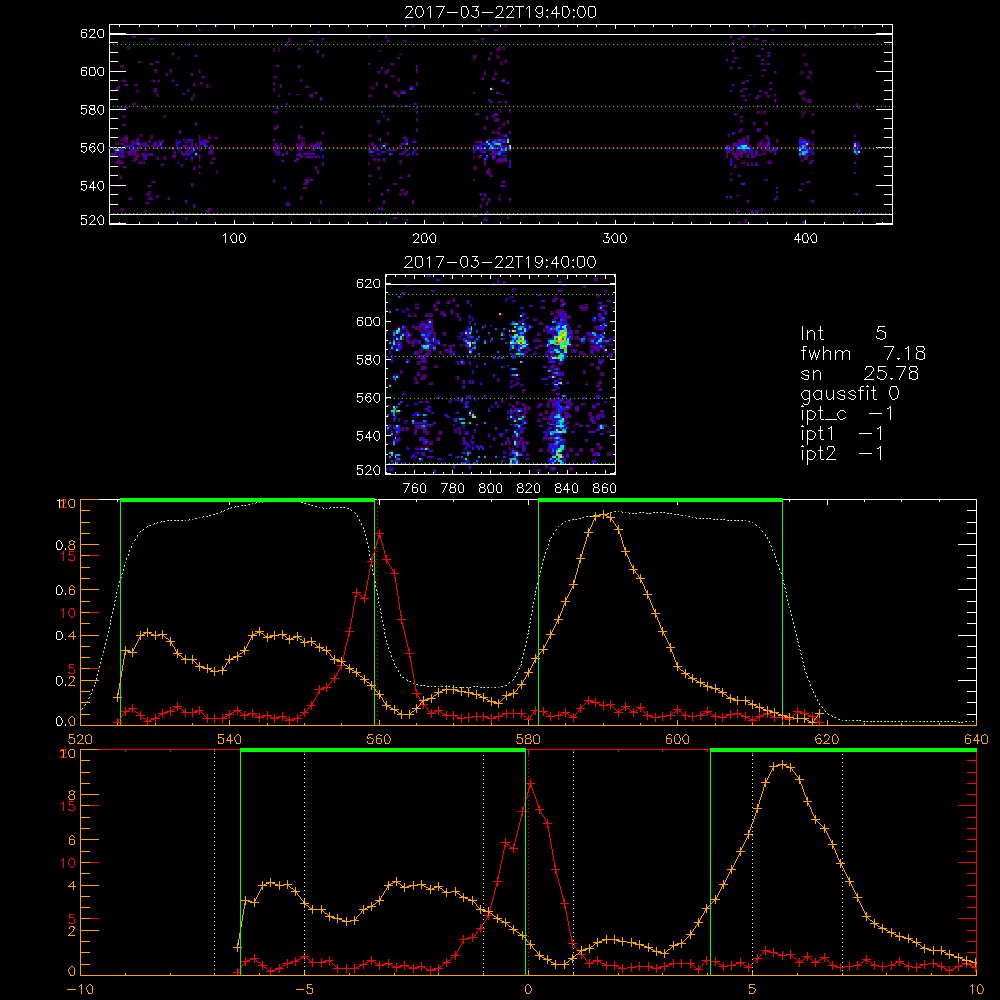Viewport: 1000px width, 1000px height.
Task: Click the orange curve peak in lower profile plot
Action: click(x=781, y=765)
